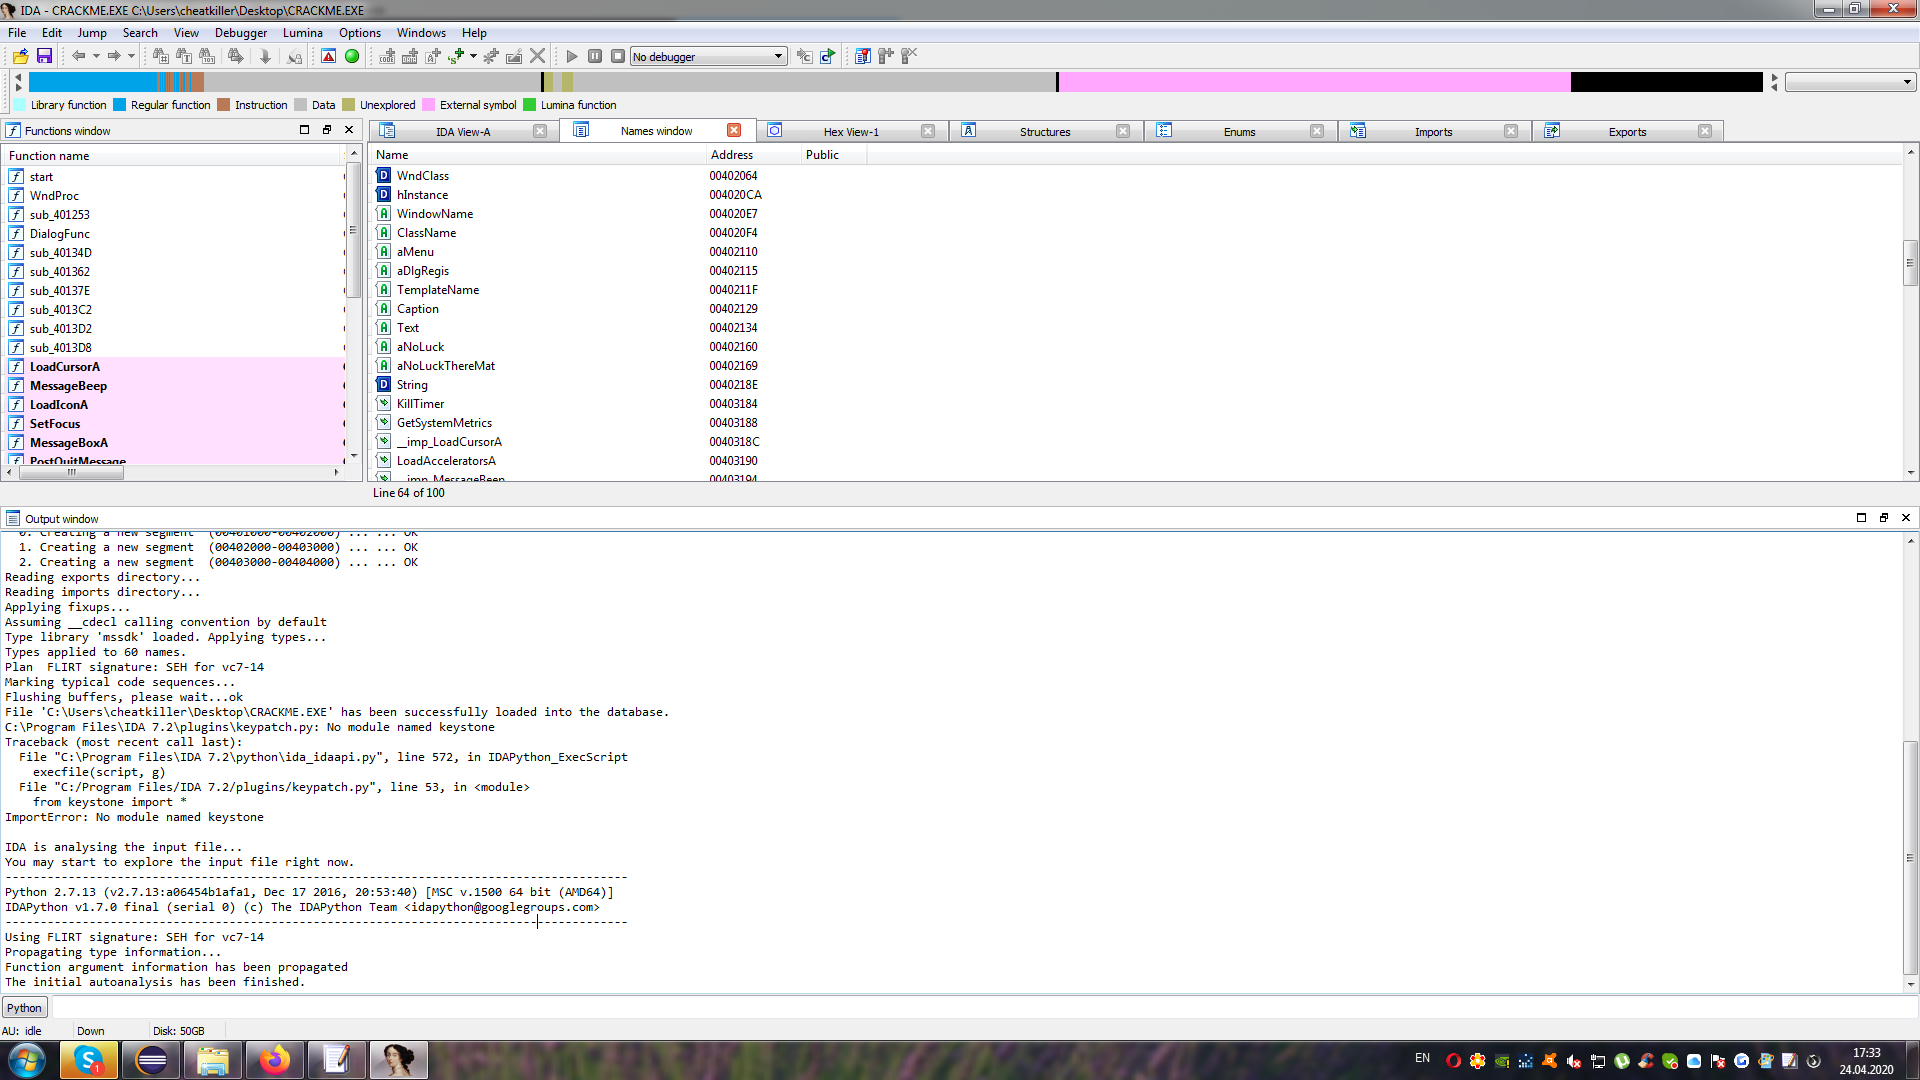Open Firefox from the taskbar
The image size is (1920, 1080).
tap(275, 1060)
